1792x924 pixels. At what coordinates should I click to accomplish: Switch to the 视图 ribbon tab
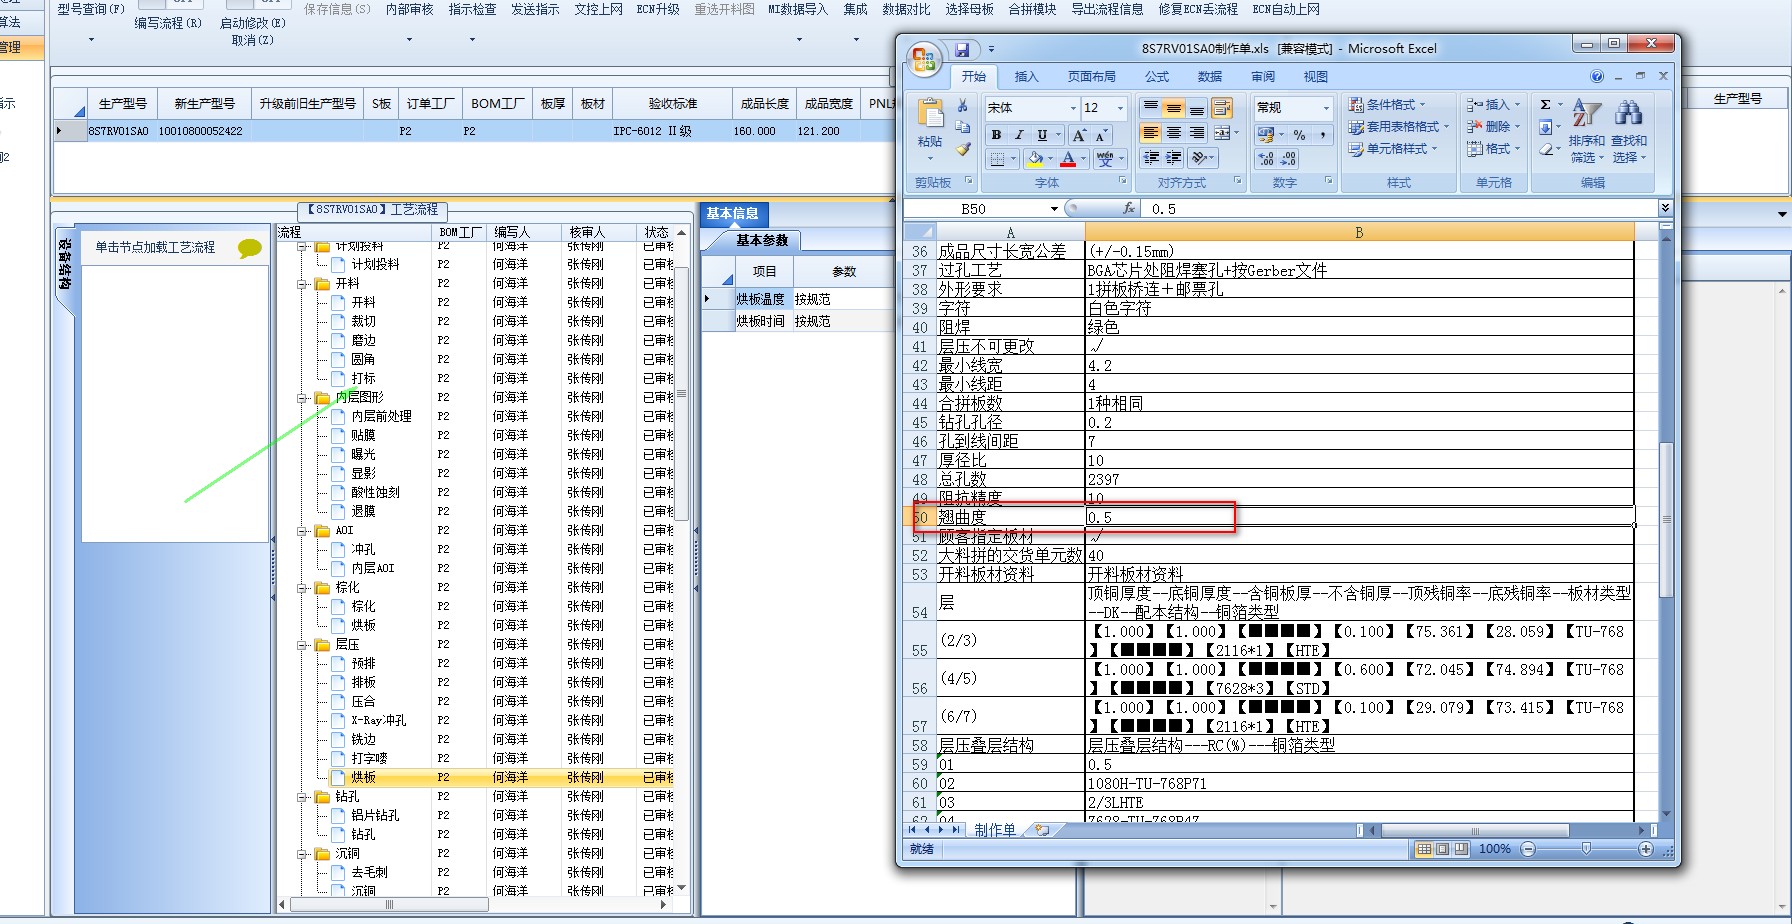1316,77
